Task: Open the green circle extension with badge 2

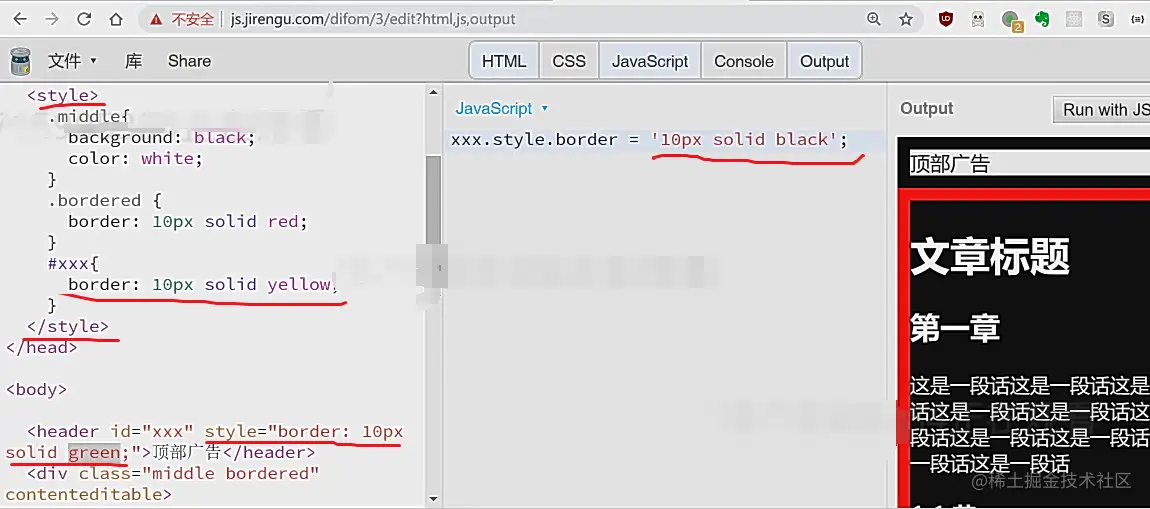Action: [1011, 21]
